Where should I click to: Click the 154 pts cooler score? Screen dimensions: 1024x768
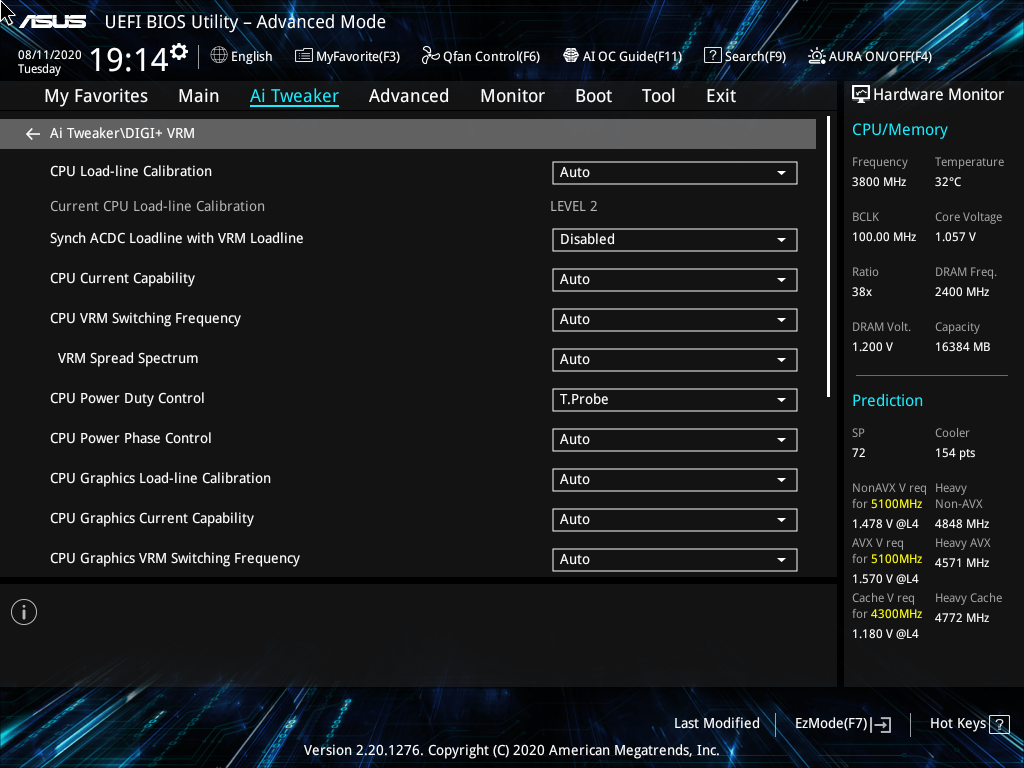pos(955,453)
